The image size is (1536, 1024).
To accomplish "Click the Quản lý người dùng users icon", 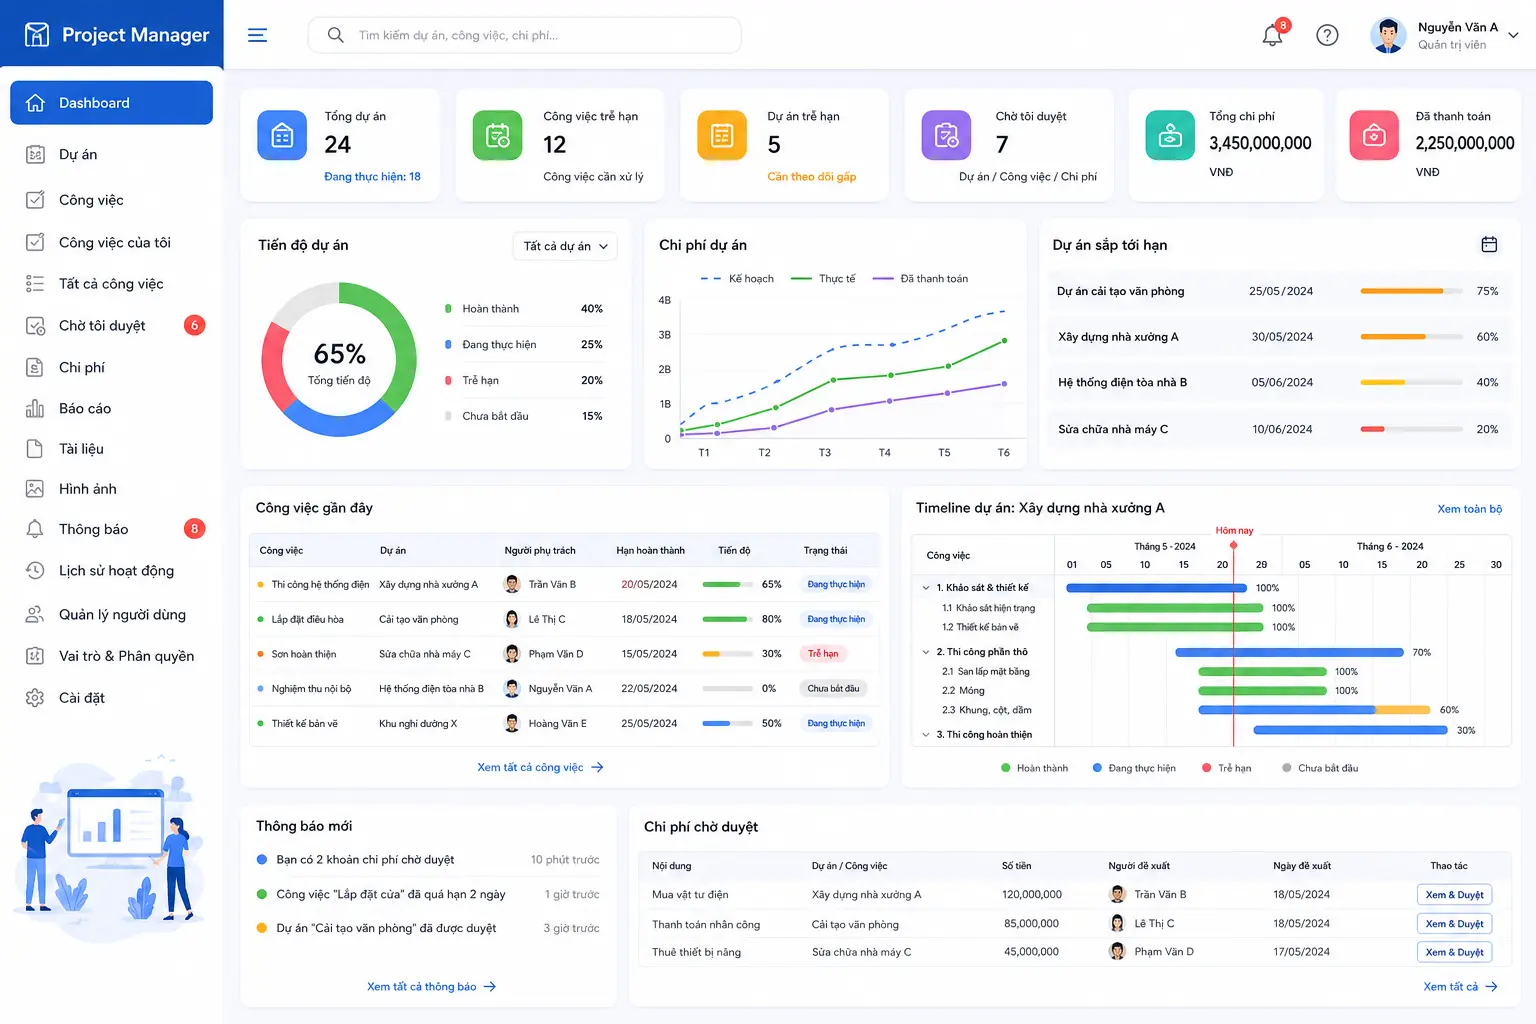I will (35, 614).
